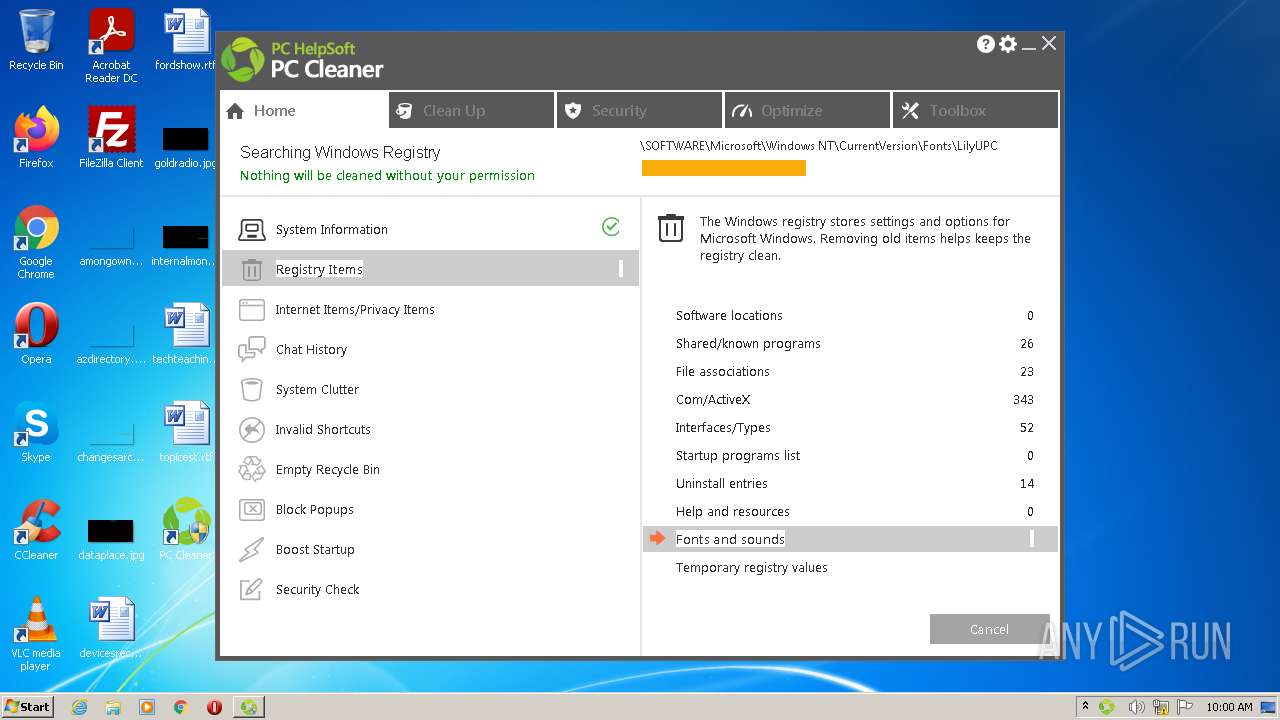
Task: Click the 10:00 AM taskbar clock
Action: click(1229, 707)
